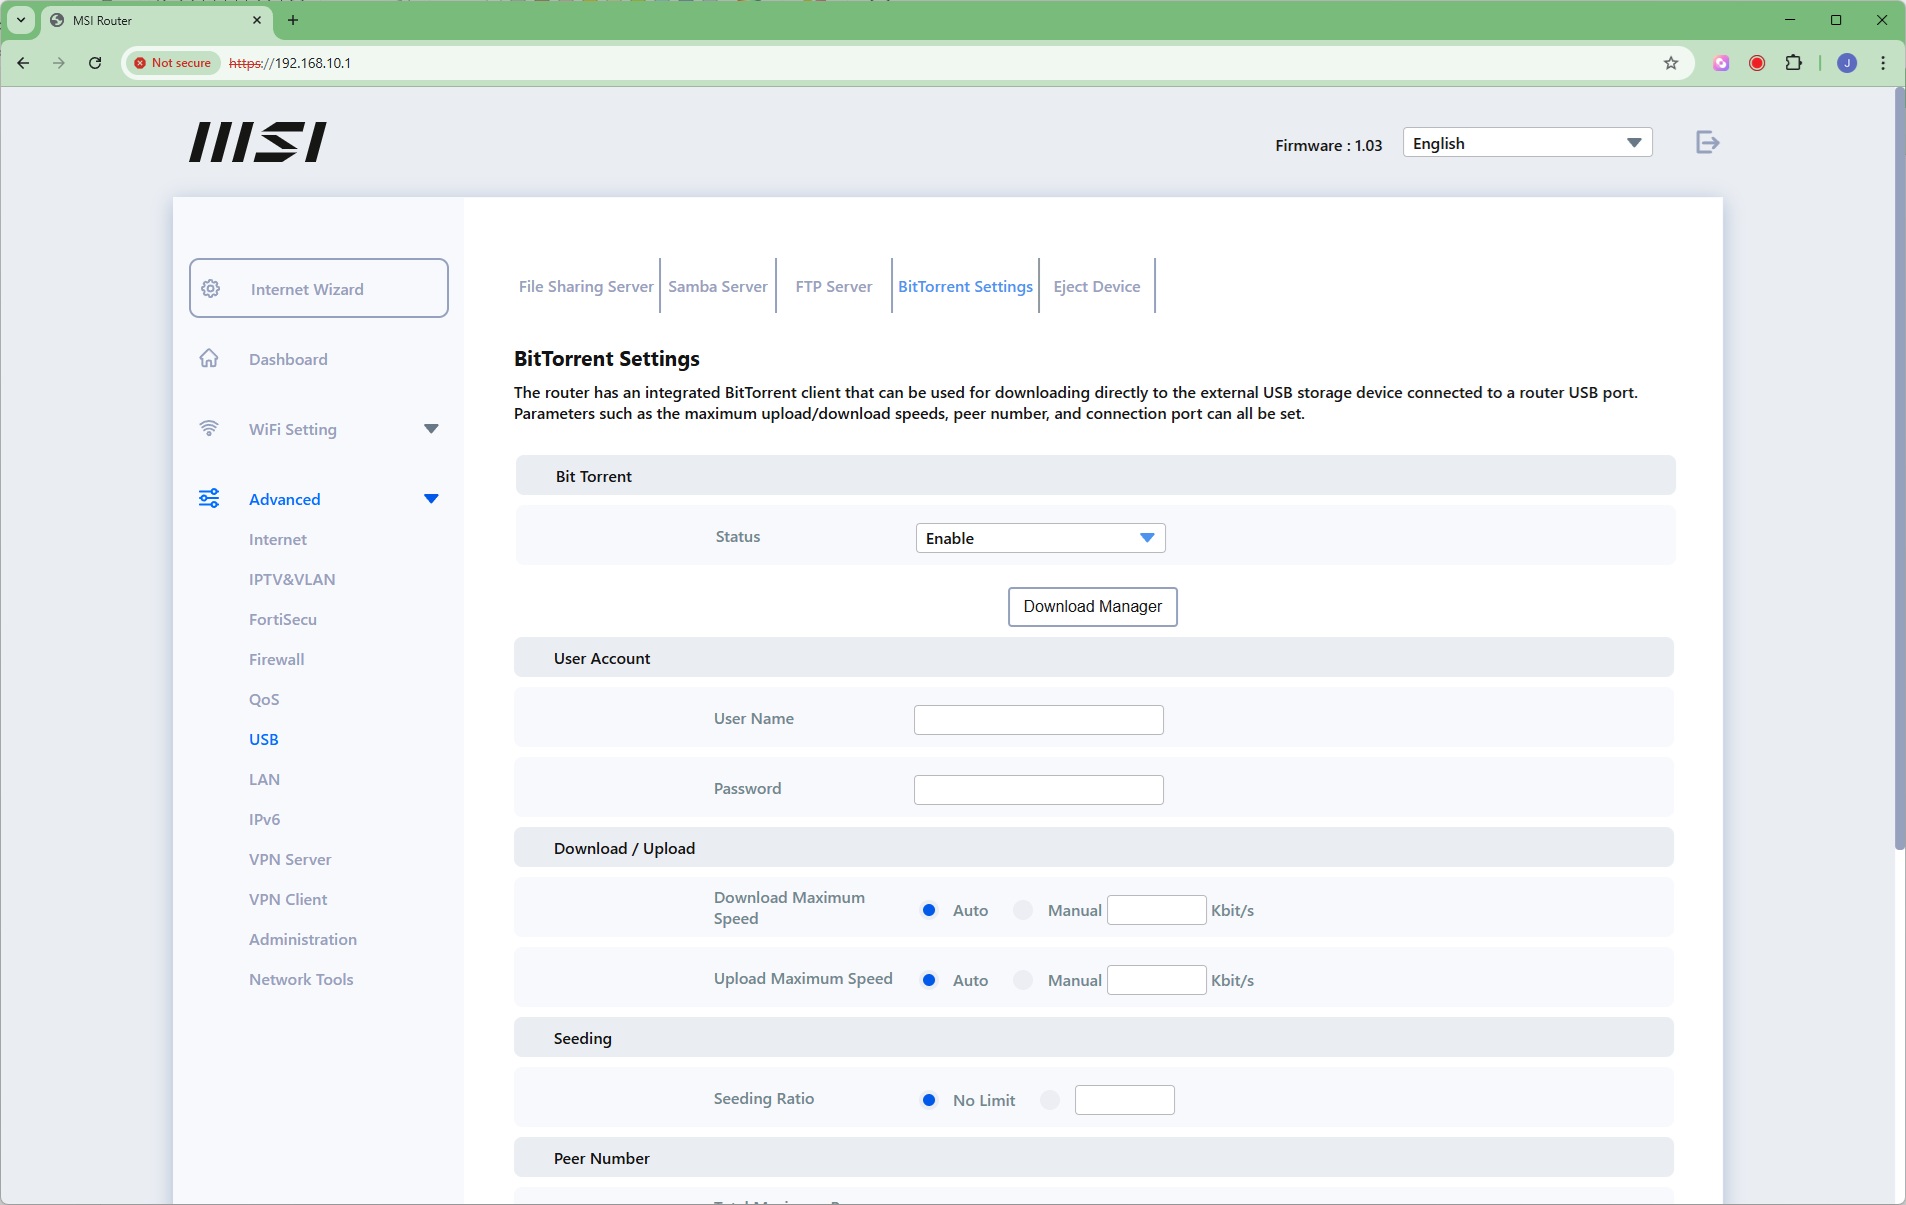Click the Internet Wizard gear icon
Image resolution: width=1906 pixels, height=1205 pixels.
click(x=211, y=289)
